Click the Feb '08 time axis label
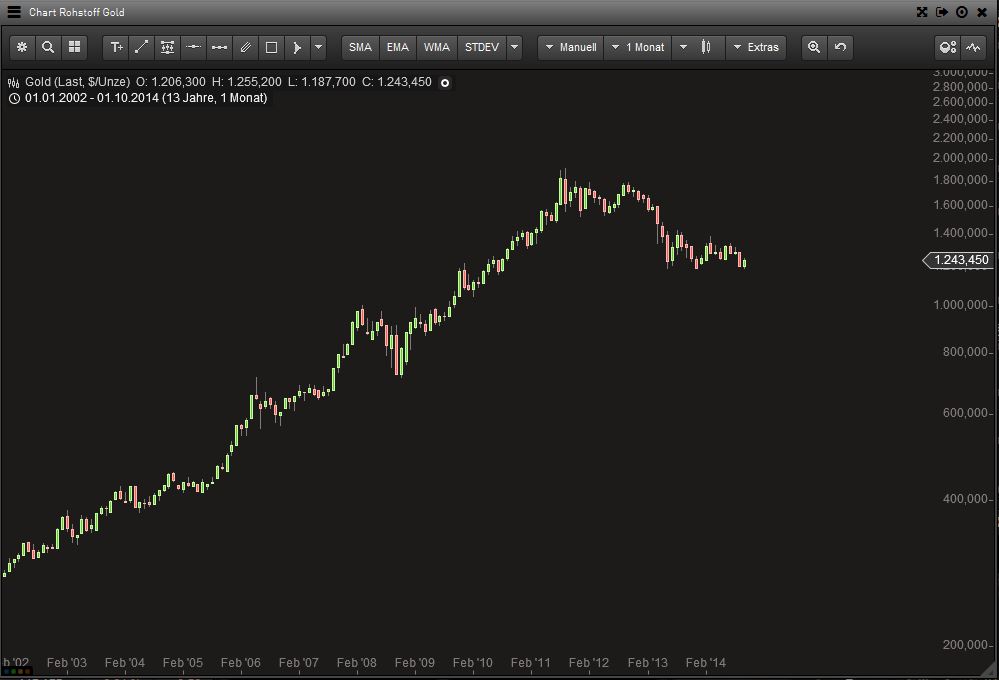 click(x=357, y=663)
